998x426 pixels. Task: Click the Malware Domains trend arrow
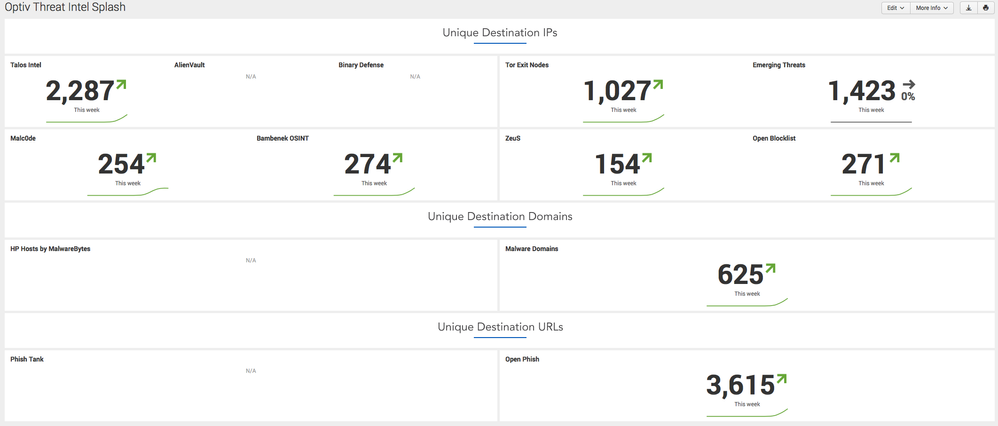click(x=770, y=269)
